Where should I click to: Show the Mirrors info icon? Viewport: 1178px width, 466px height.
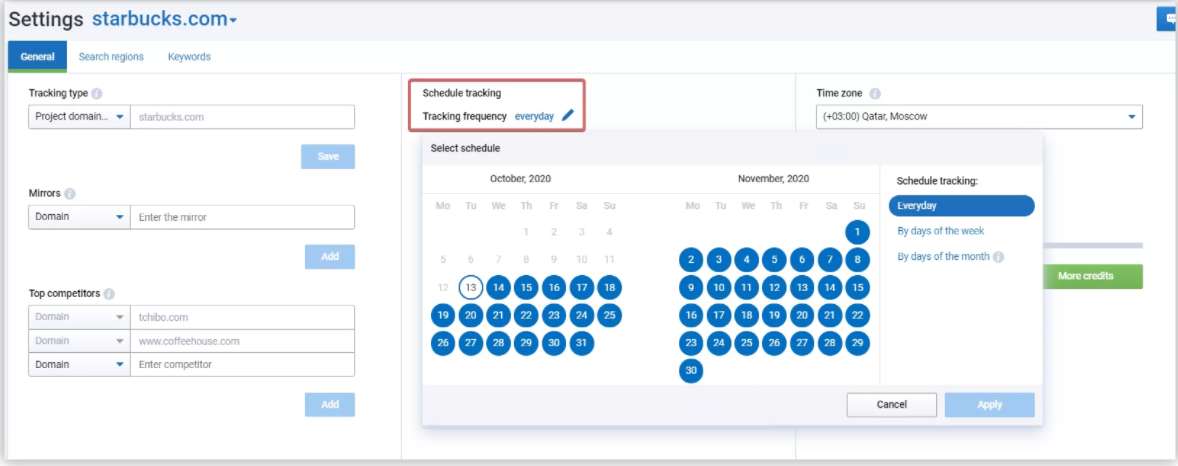(x=70, y=194)
